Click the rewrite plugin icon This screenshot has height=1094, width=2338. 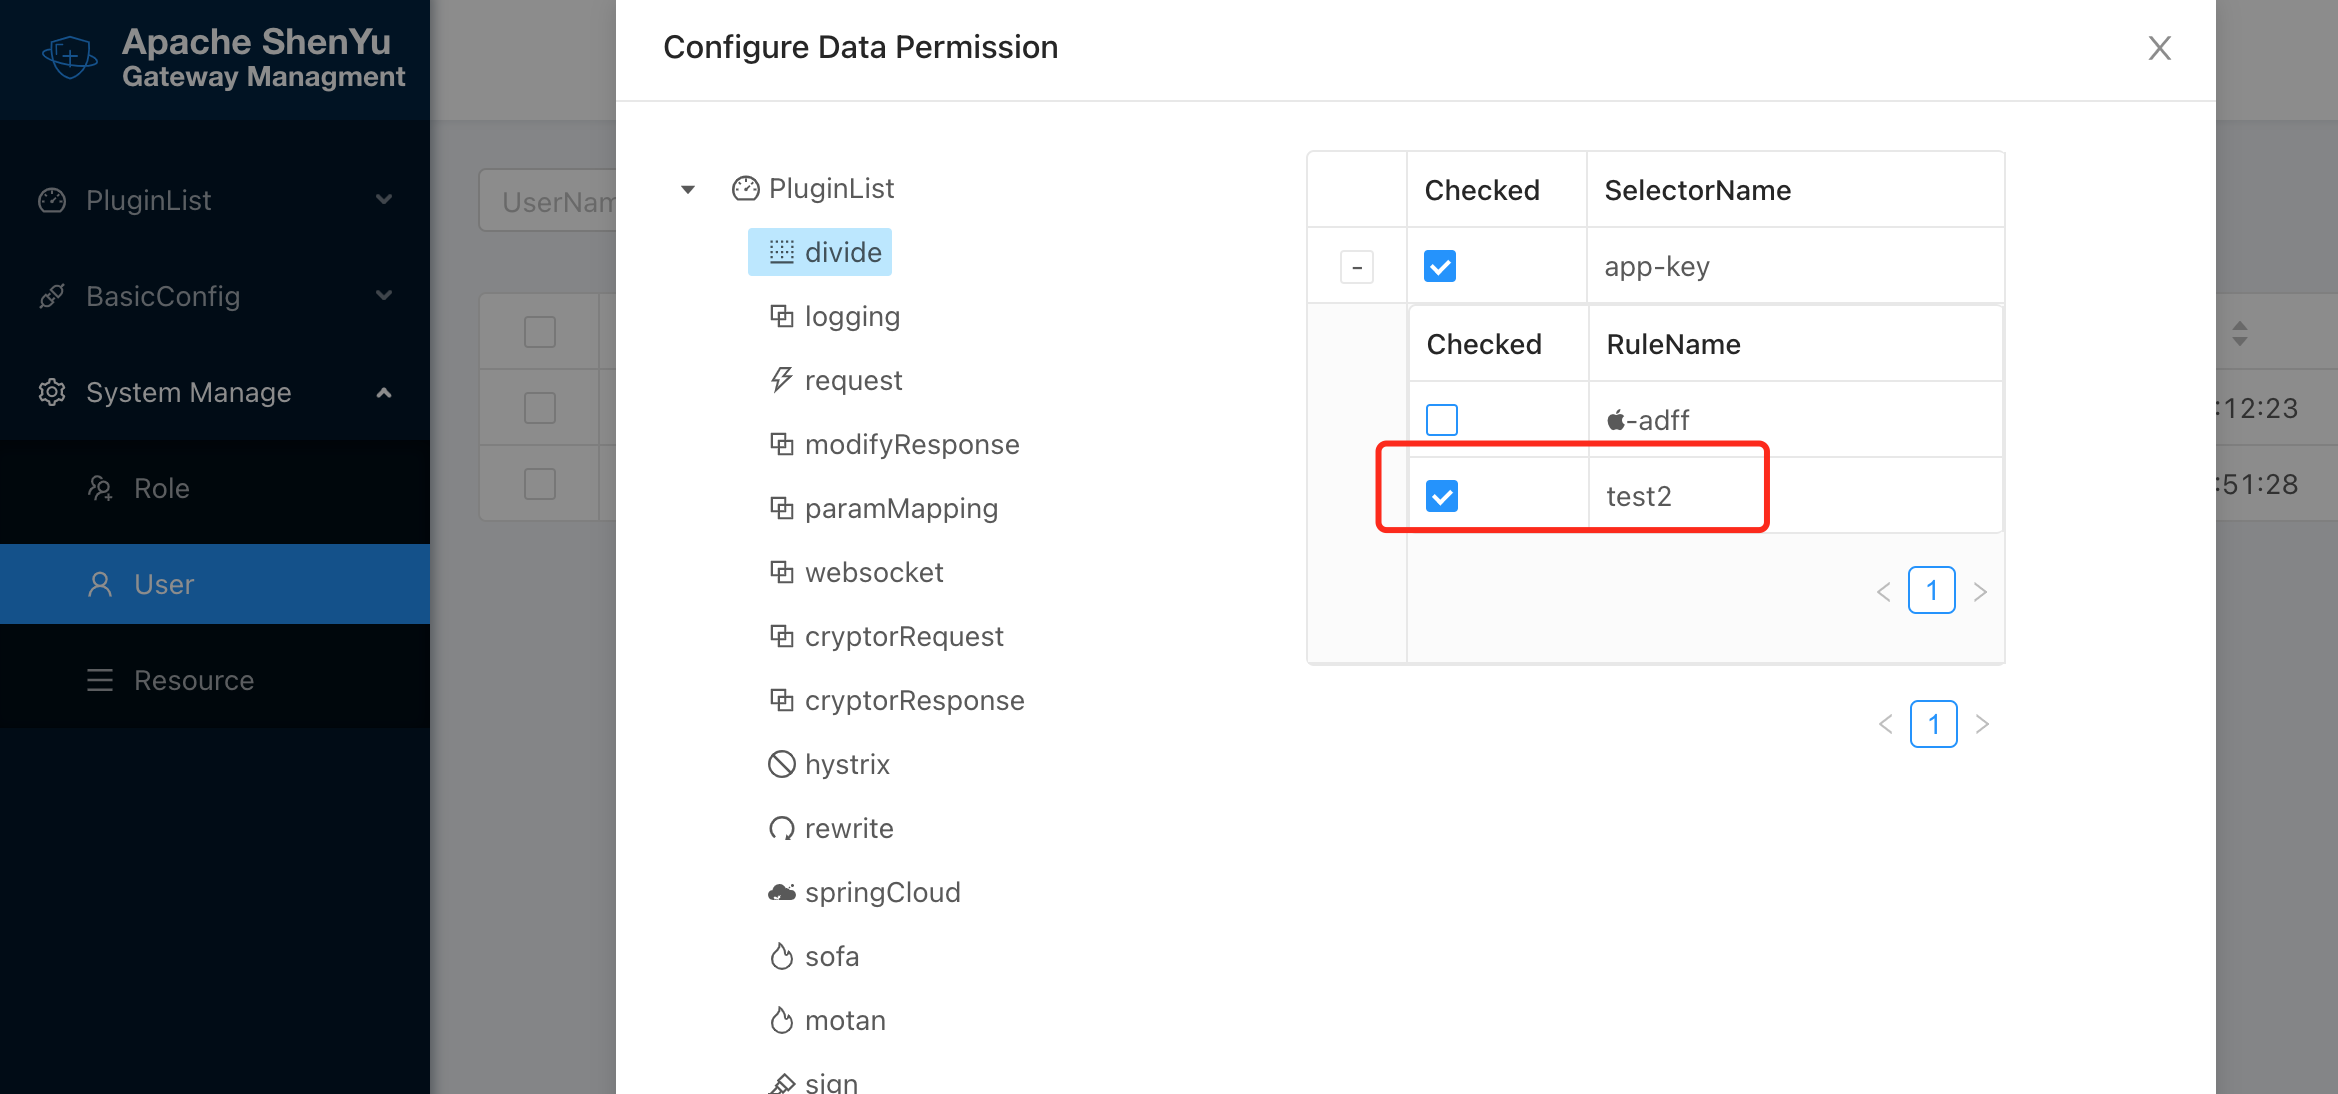781,828
